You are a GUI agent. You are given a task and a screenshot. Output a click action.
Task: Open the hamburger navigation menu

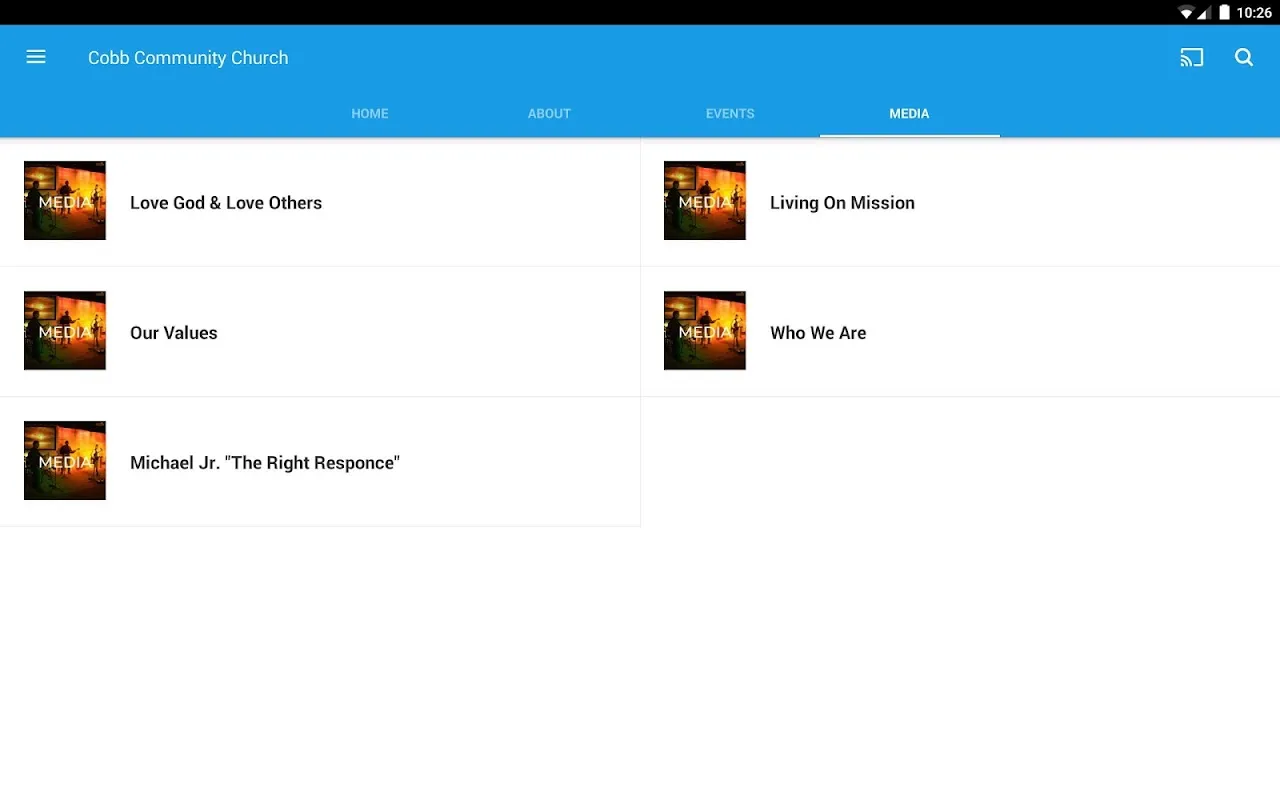point(36,57)
